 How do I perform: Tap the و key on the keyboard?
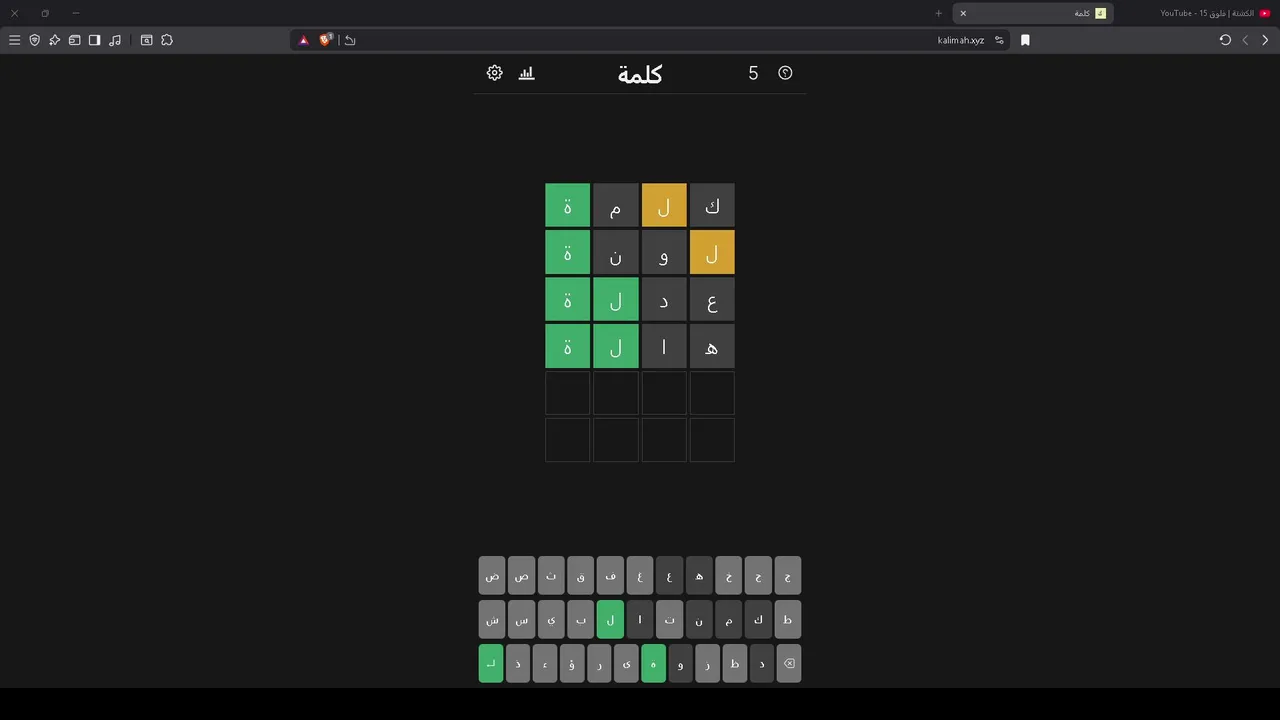(x=681, y=663)
